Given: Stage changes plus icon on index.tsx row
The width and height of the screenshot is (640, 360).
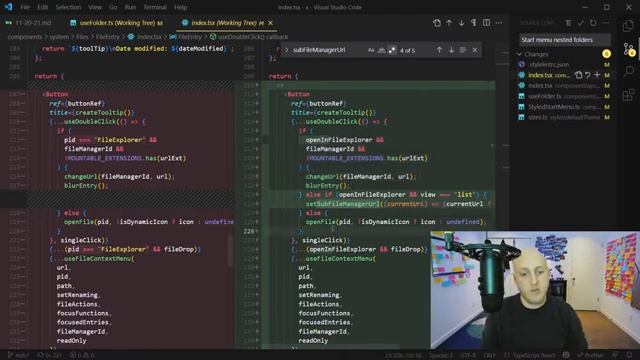Looking at the screenshot, I should 597,75.
